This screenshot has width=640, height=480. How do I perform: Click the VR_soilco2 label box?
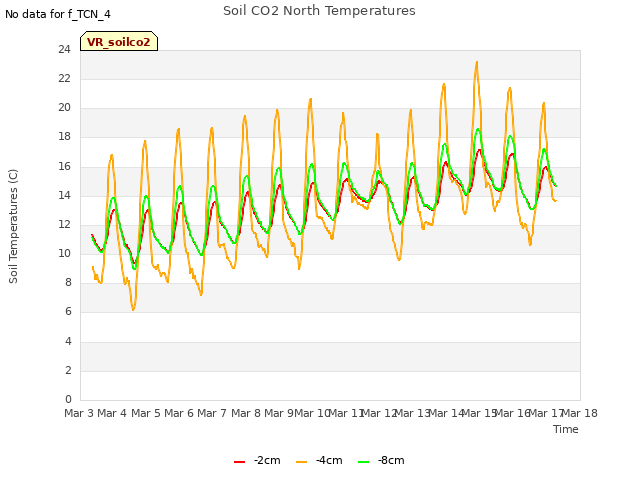(119, 41)
